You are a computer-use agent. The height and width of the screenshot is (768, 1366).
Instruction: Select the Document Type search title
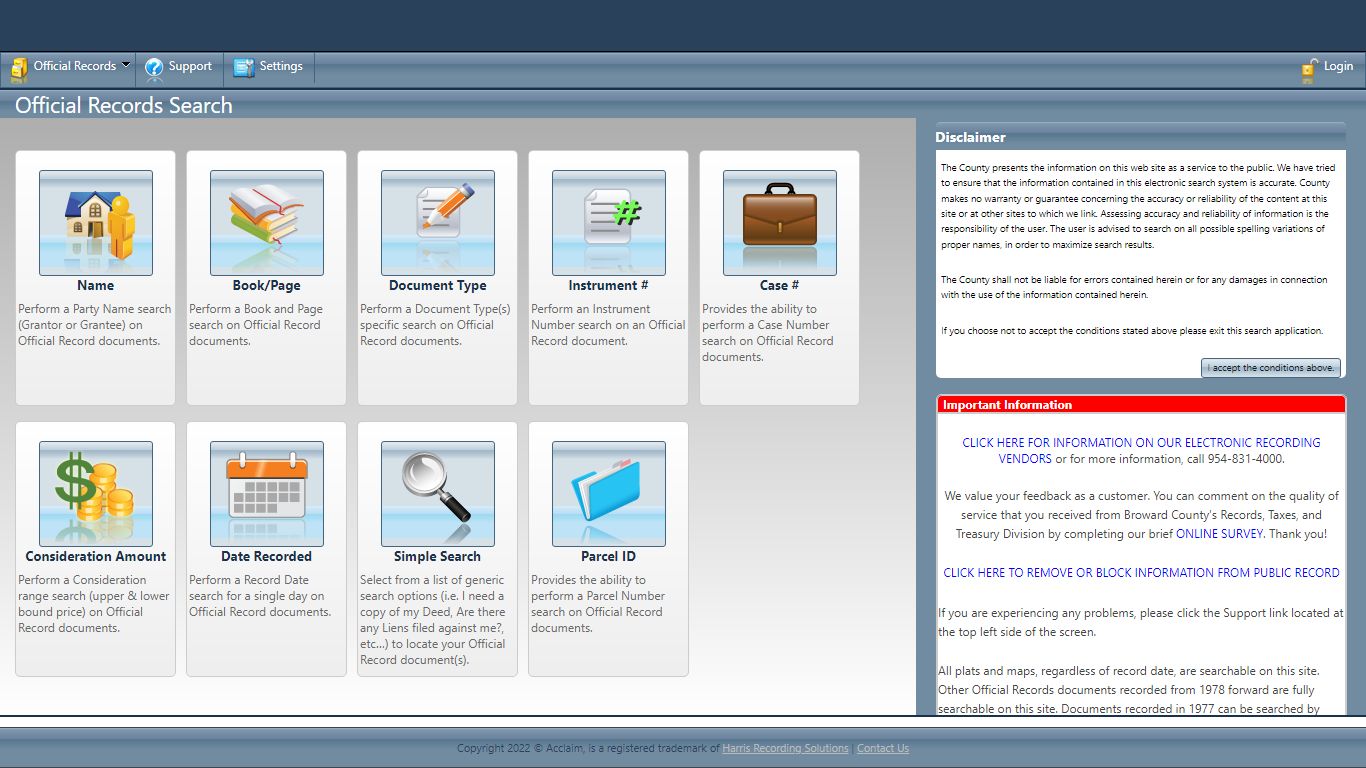(x=438, y=285)
